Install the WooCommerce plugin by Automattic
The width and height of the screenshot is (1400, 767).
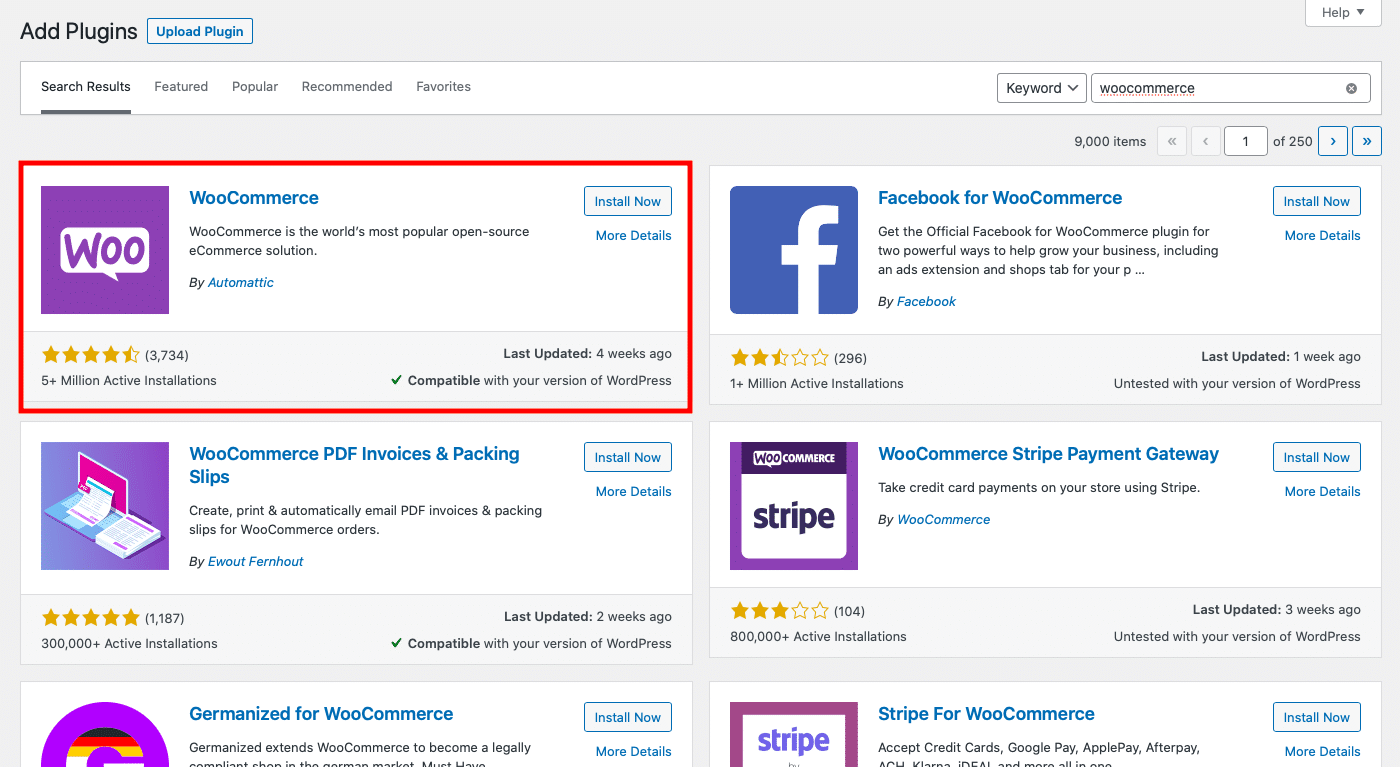(628, 201)
